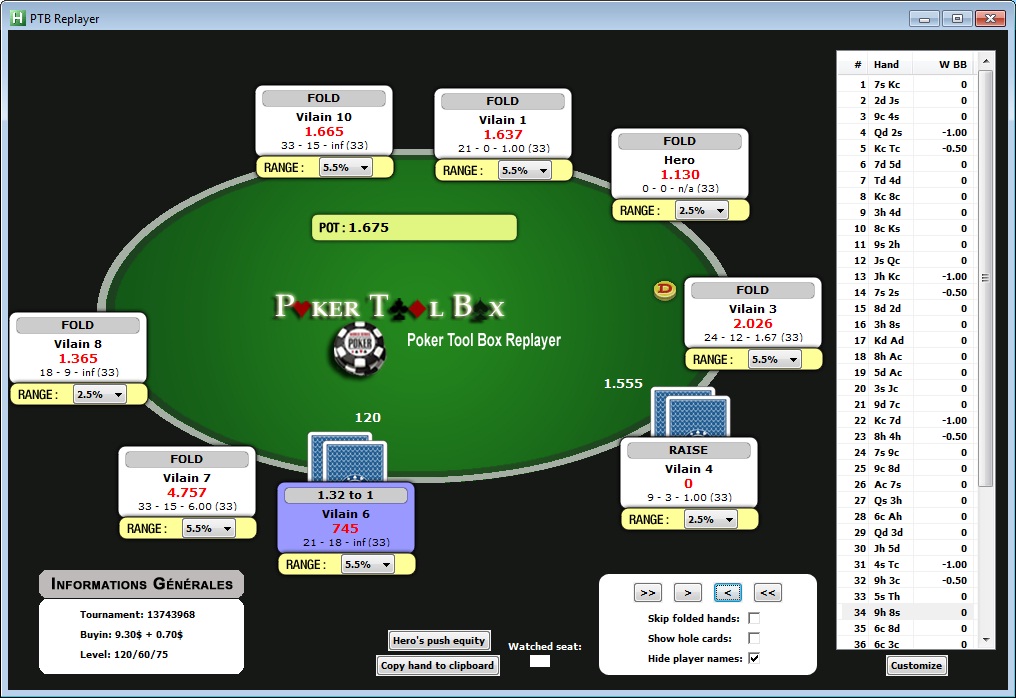This screenshot has width=1016, height=698.
Task: Enable Skip folded hands checkbox
Action: [x=754, y=618]
